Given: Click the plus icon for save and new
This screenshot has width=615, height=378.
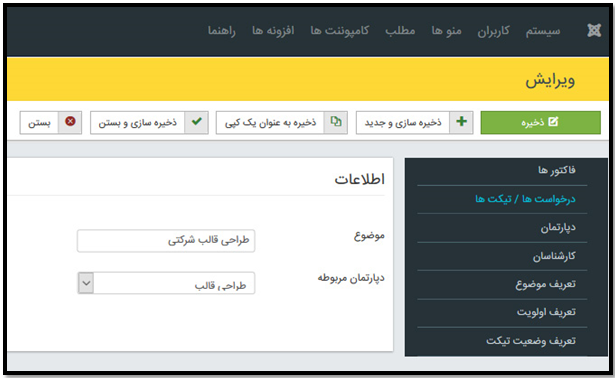Looking at the screenshot, I should point(461,122).
